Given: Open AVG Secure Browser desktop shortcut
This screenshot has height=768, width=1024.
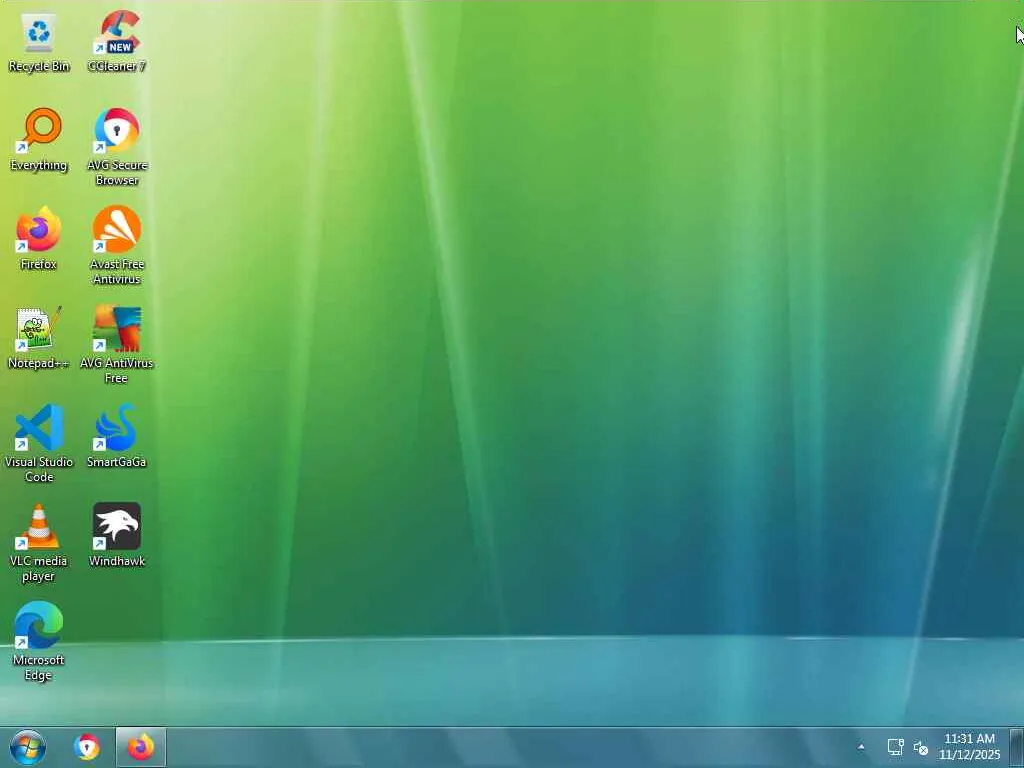Looking at the screenshot, I should click(117, 148).
